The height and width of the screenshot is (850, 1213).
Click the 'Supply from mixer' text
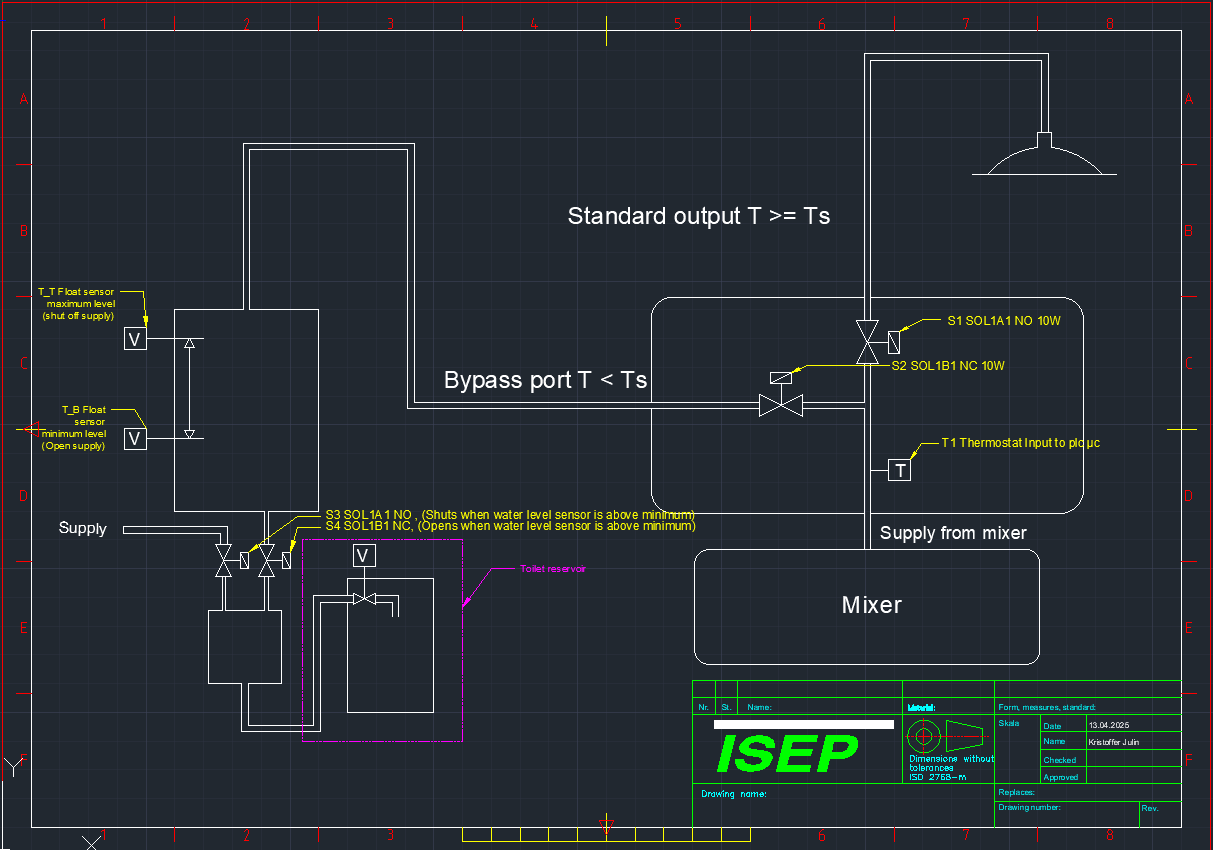point(952,533)
